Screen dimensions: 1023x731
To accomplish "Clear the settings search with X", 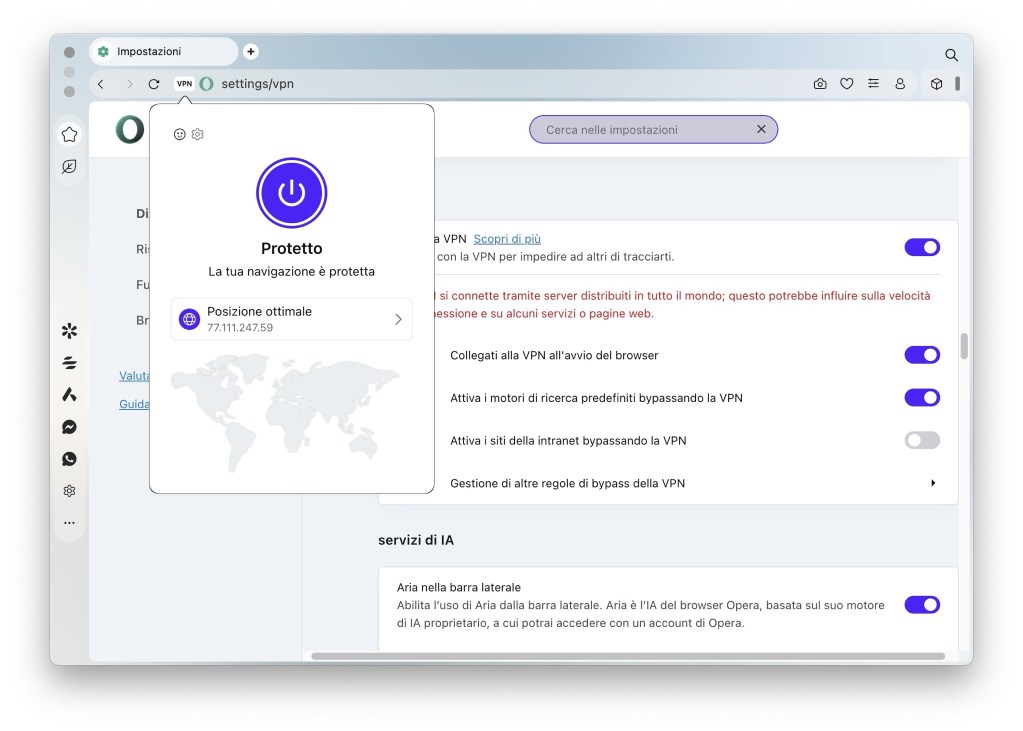I will [x=761, y=129].
